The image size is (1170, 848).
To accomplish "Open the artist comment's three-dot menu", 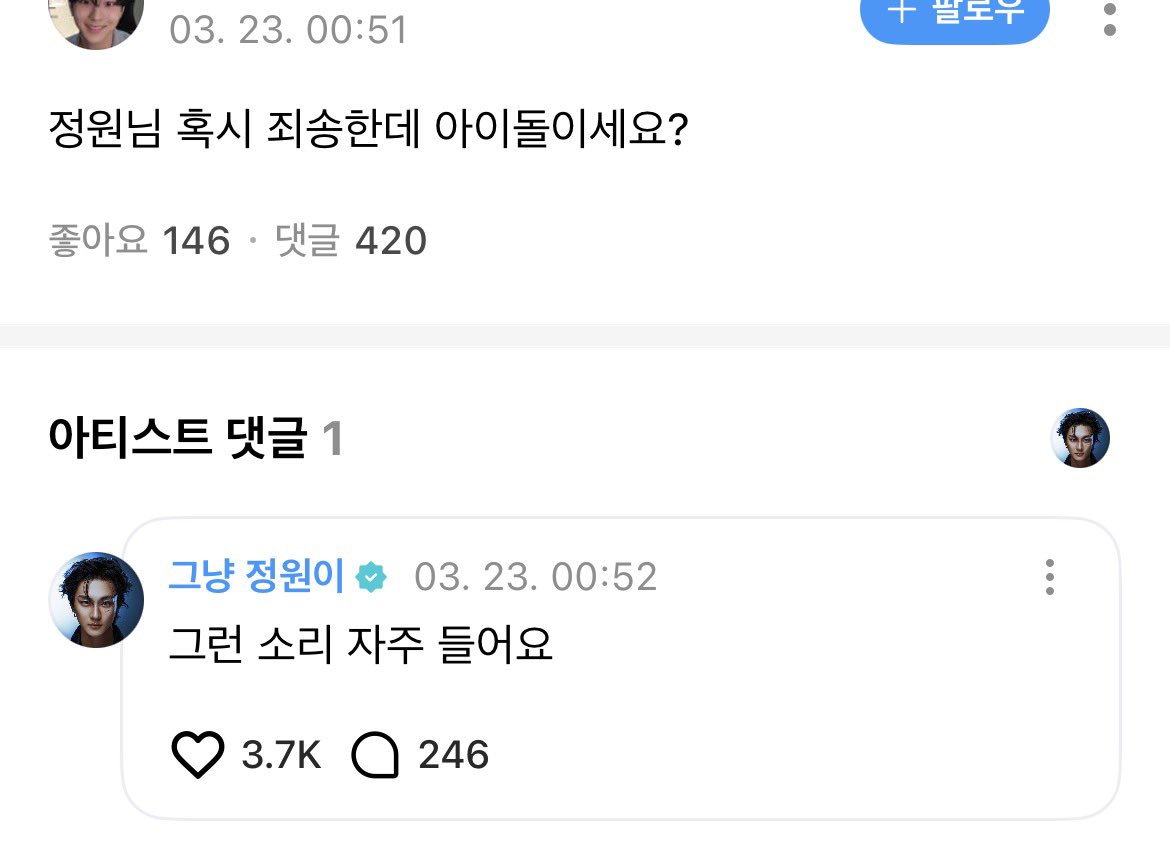I will click(x=1049, y=577).
